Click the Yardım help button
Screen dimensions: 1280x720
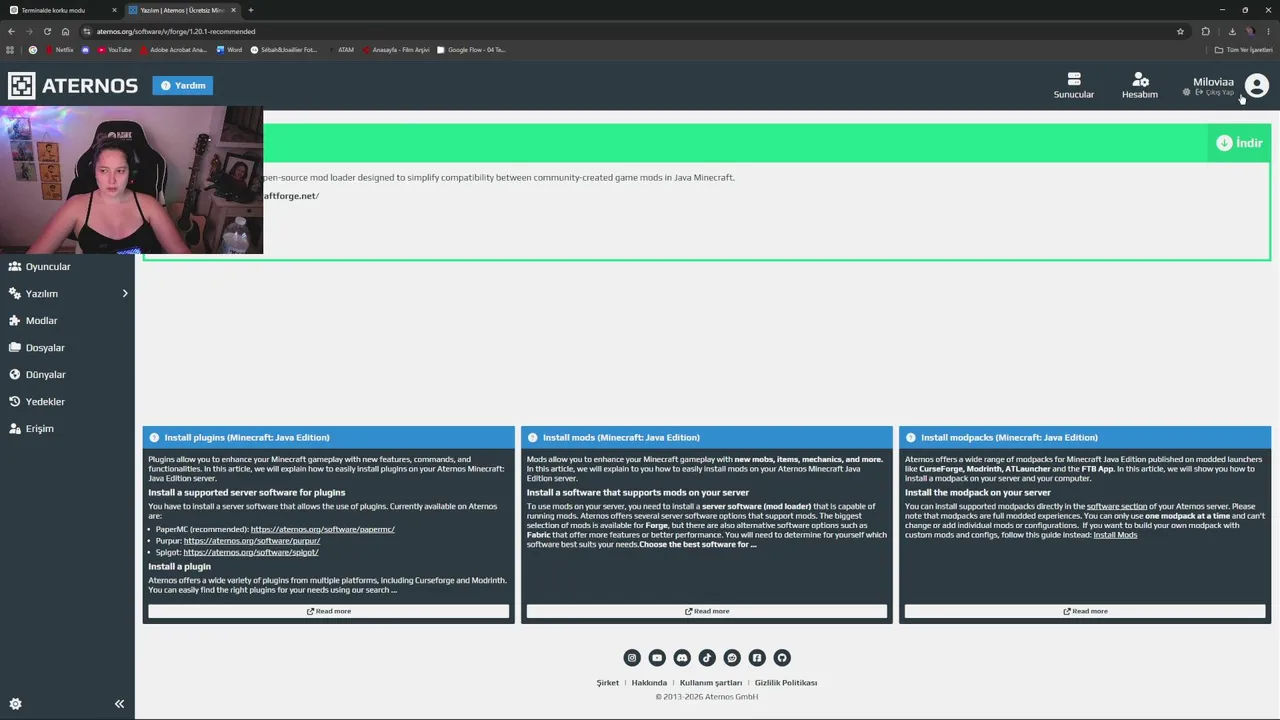(x=183, y=86)
